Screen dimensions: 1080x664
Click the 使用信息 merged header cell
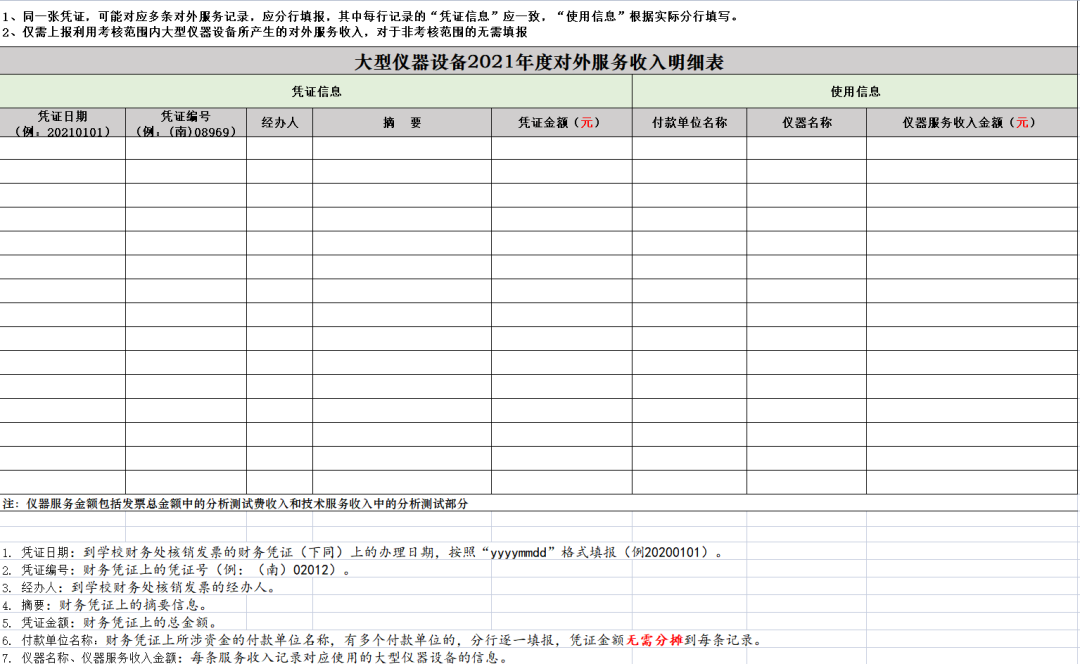[855, 92]
